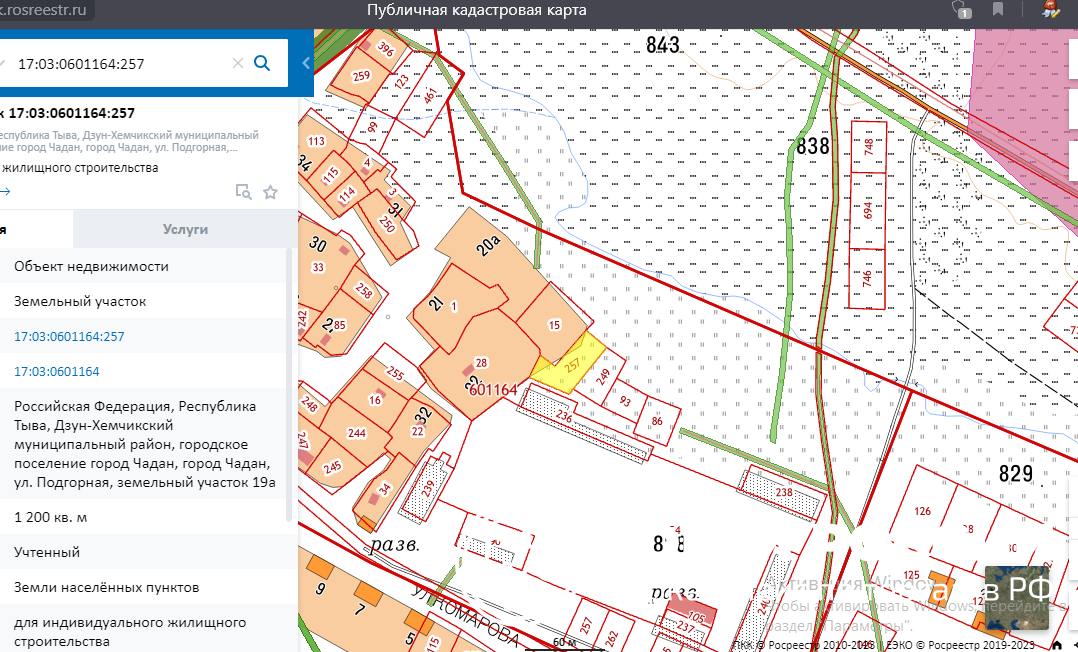Clear the cadastral number search field

pos(238,64)
